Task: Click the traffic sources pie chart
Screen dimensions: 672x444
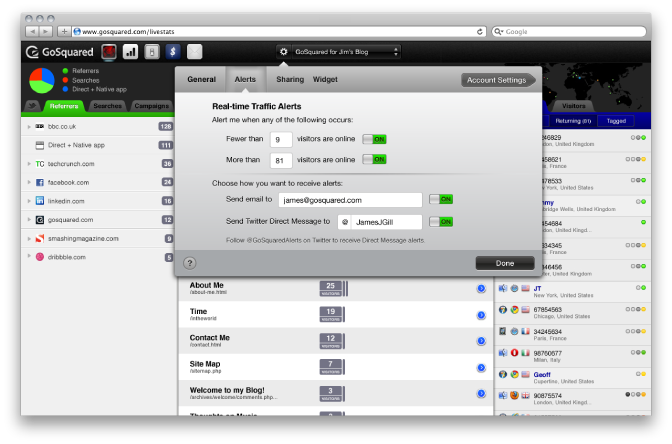Action: point(42,81)
